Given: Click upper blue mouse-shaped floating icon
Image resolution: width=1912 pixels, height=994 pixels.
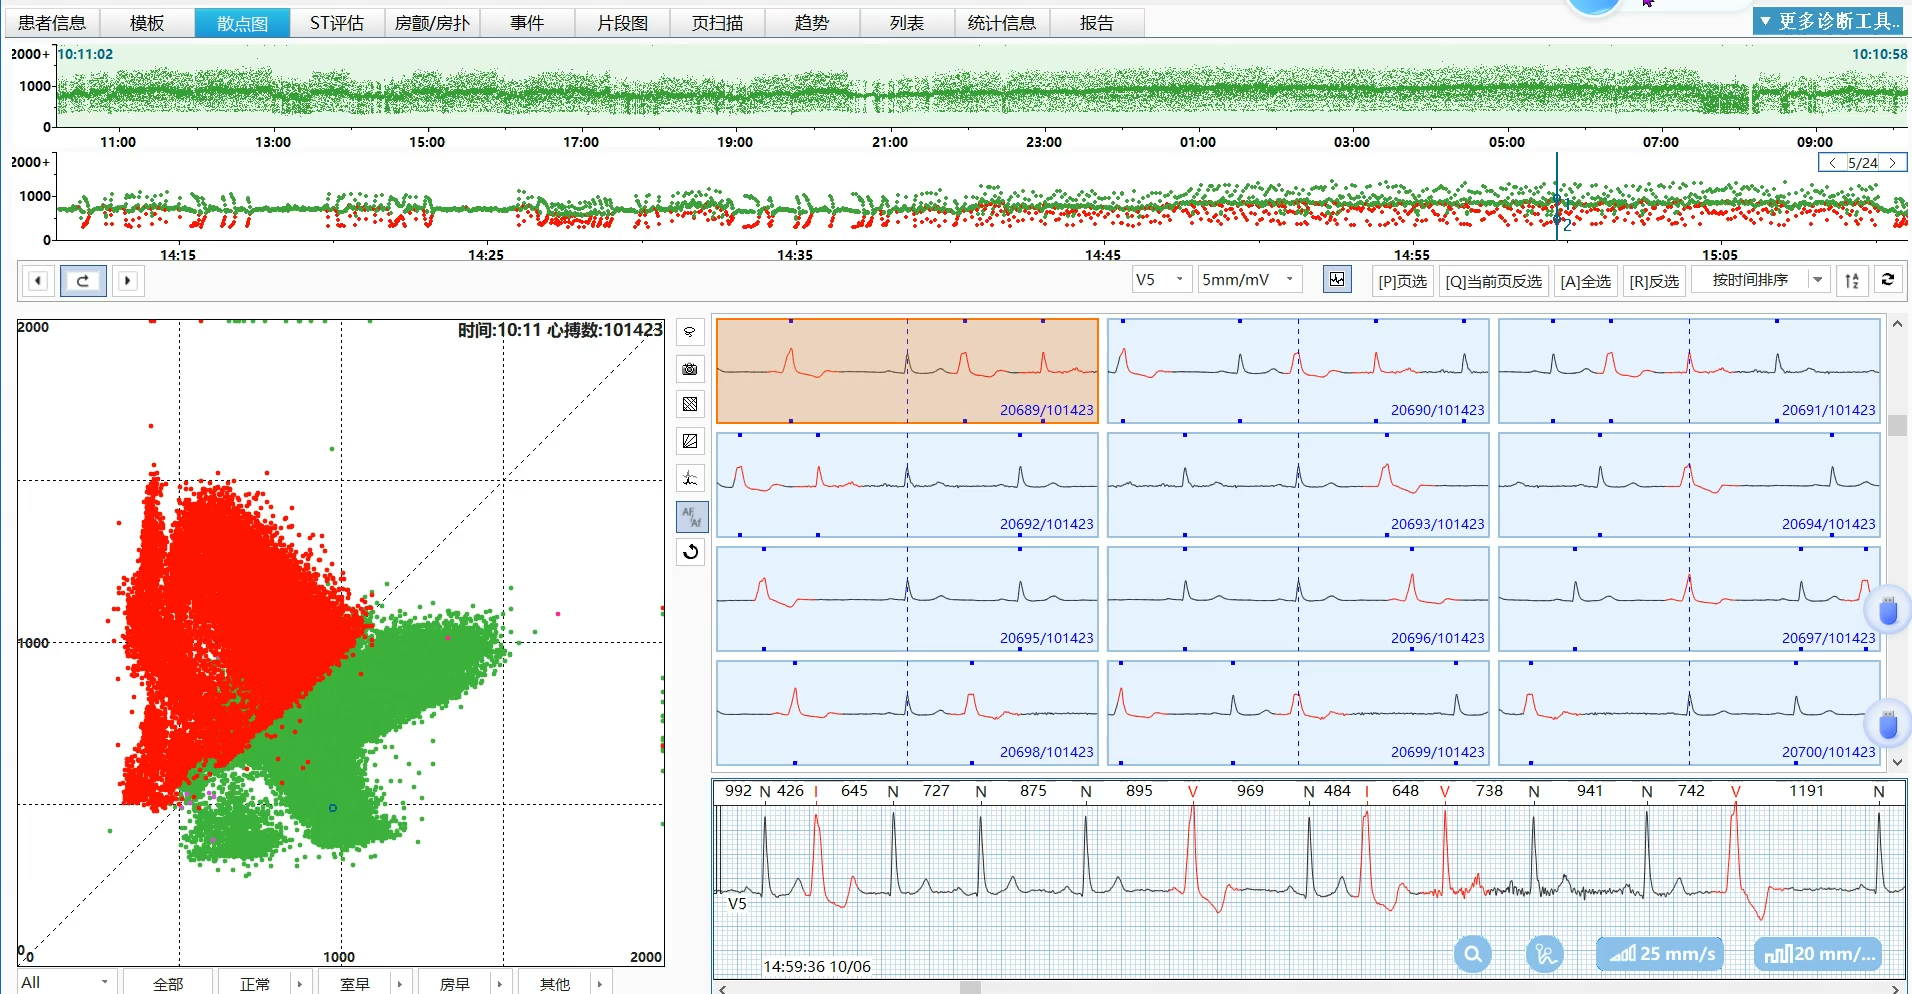Looking at the screenshot, I should pyautogui.click(x=1888, y=610).
